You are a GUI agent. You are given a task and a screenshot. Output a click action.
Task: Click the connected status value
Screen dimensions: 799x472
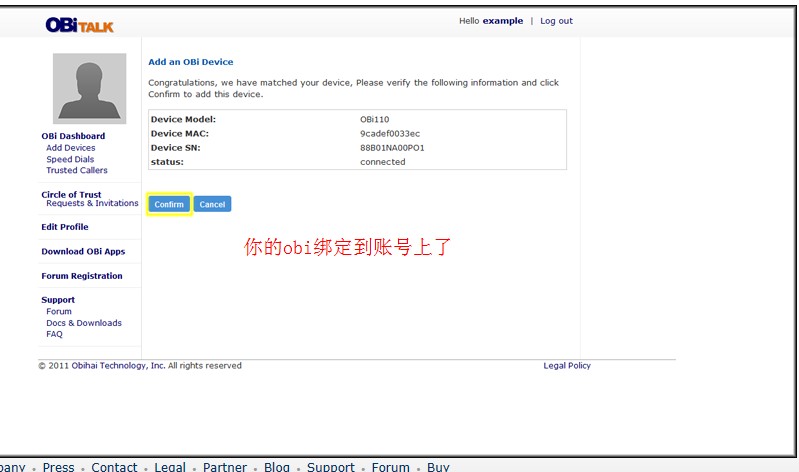point(383,162)
